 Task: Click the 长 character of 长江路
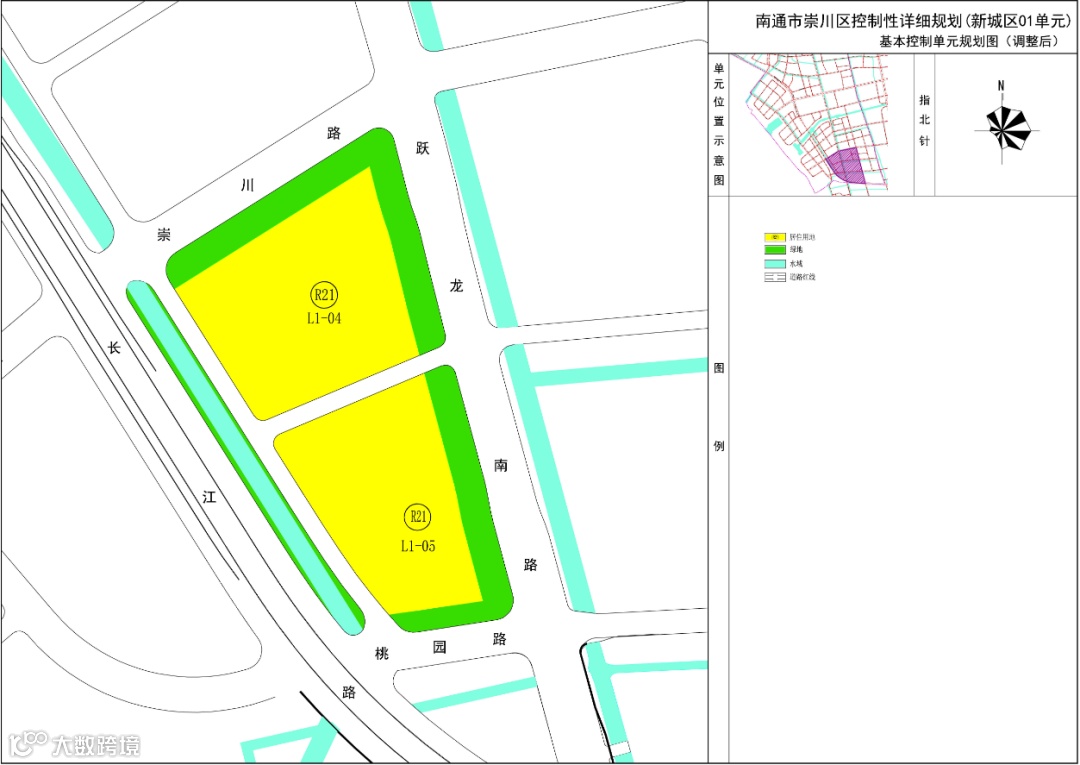point(114,348)
